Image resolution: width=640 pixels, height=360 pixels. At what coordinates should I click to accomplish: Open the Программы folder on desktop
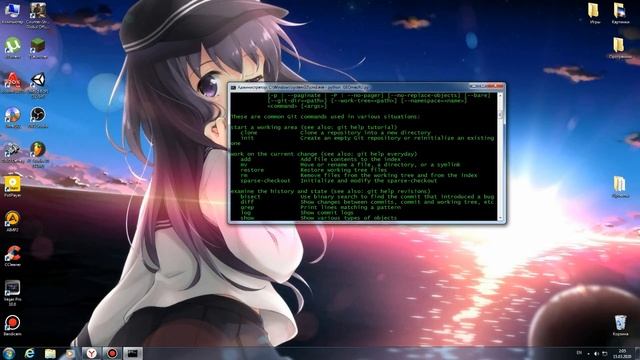620,48
